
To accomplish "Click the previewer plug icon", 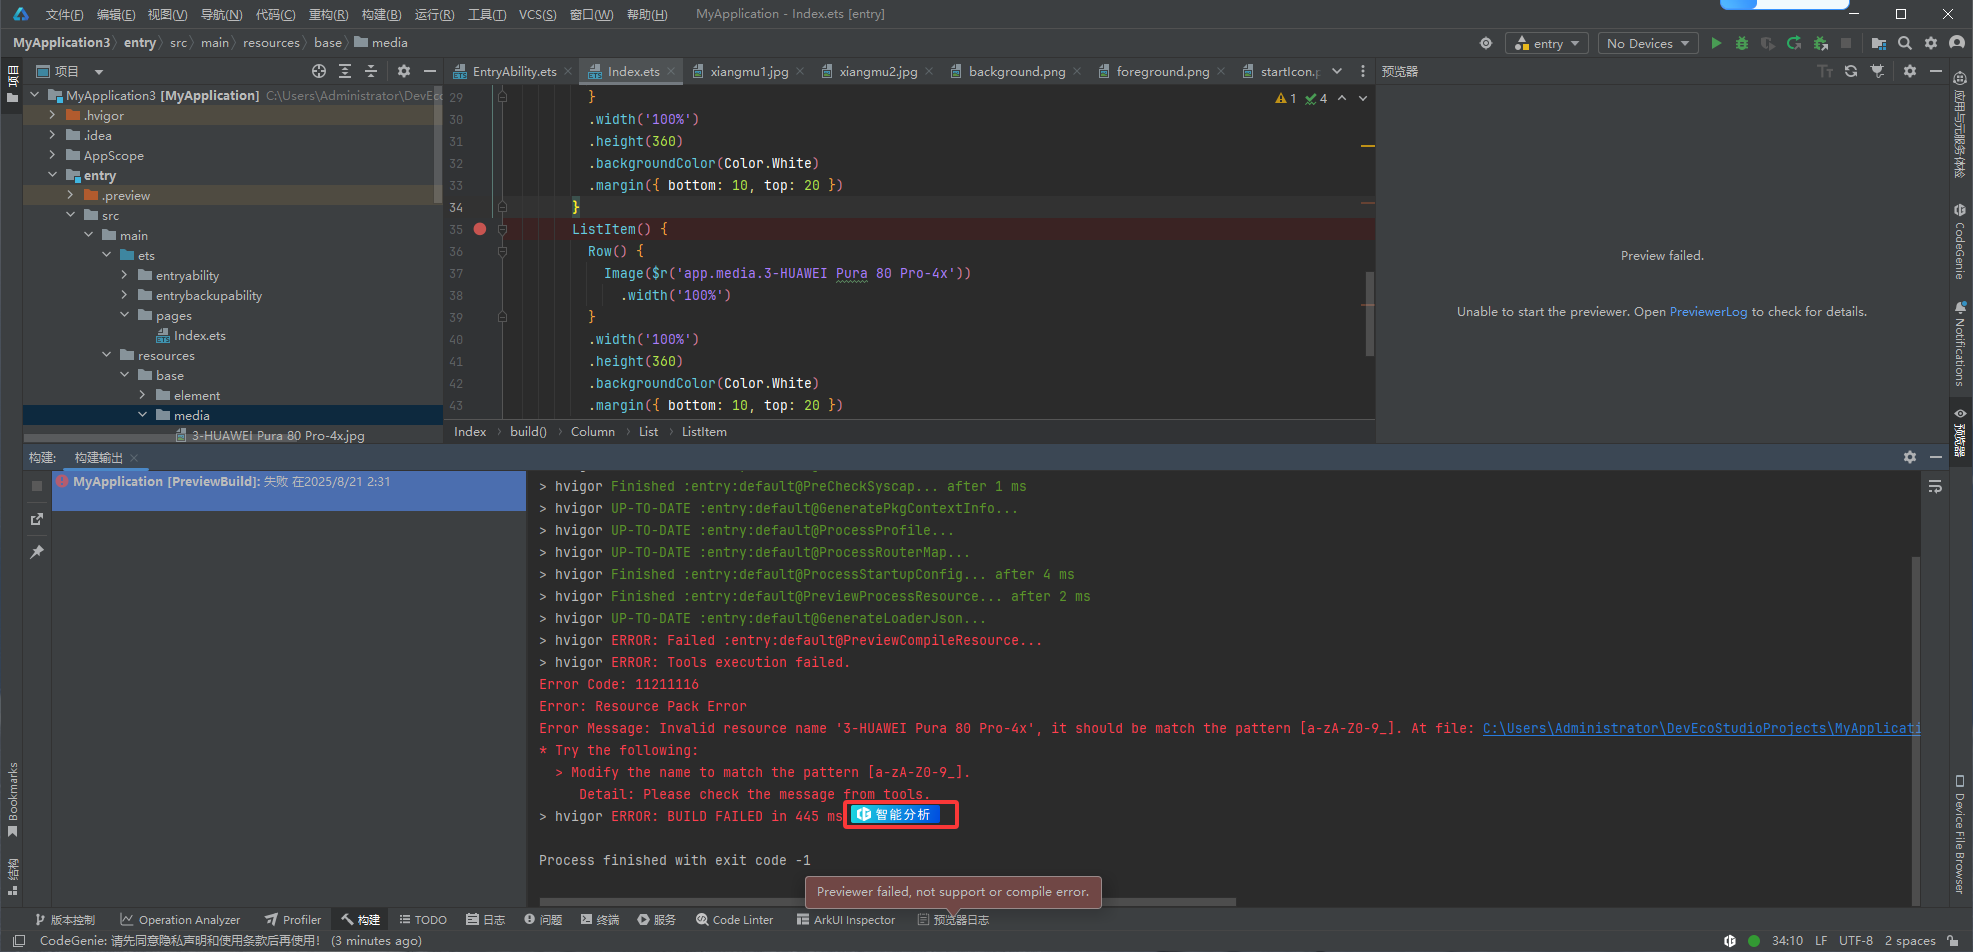I will coord(1877,71).
